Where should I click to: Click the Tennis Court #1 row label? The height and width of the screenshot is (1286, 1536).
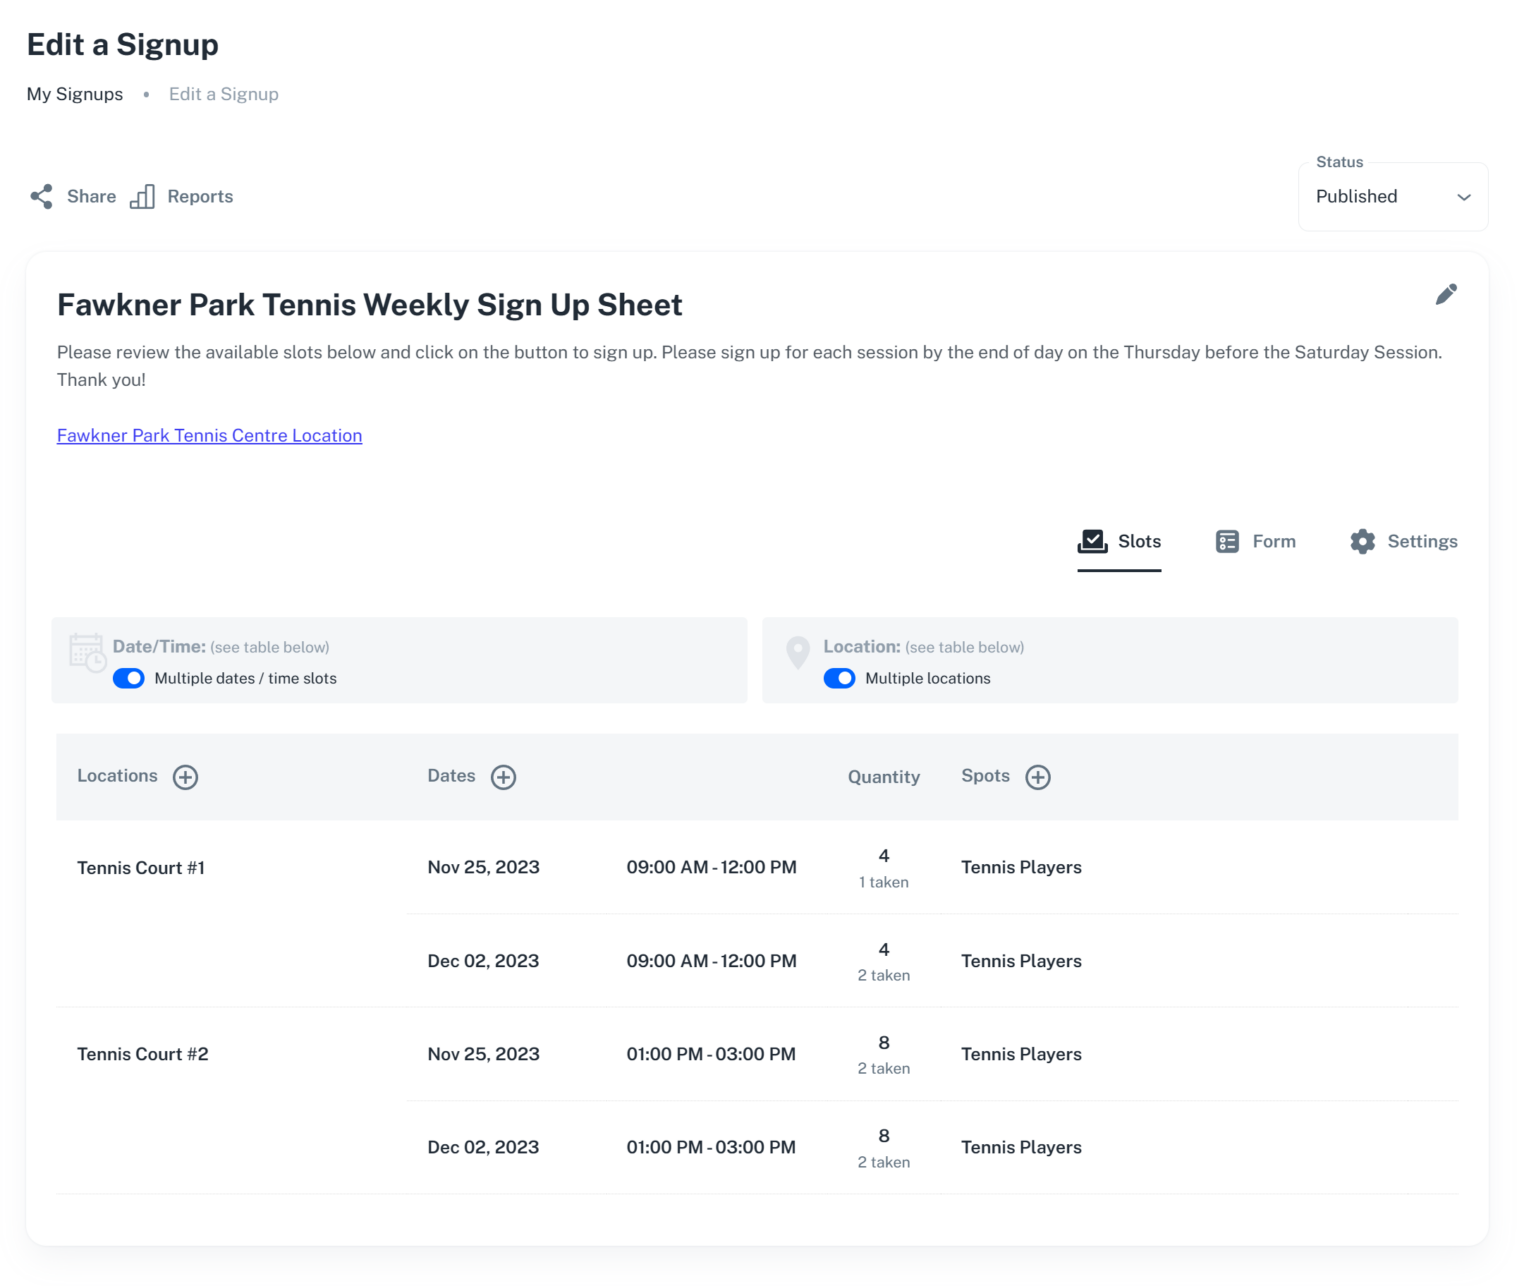pyautogui.click(x=141, y=867)
